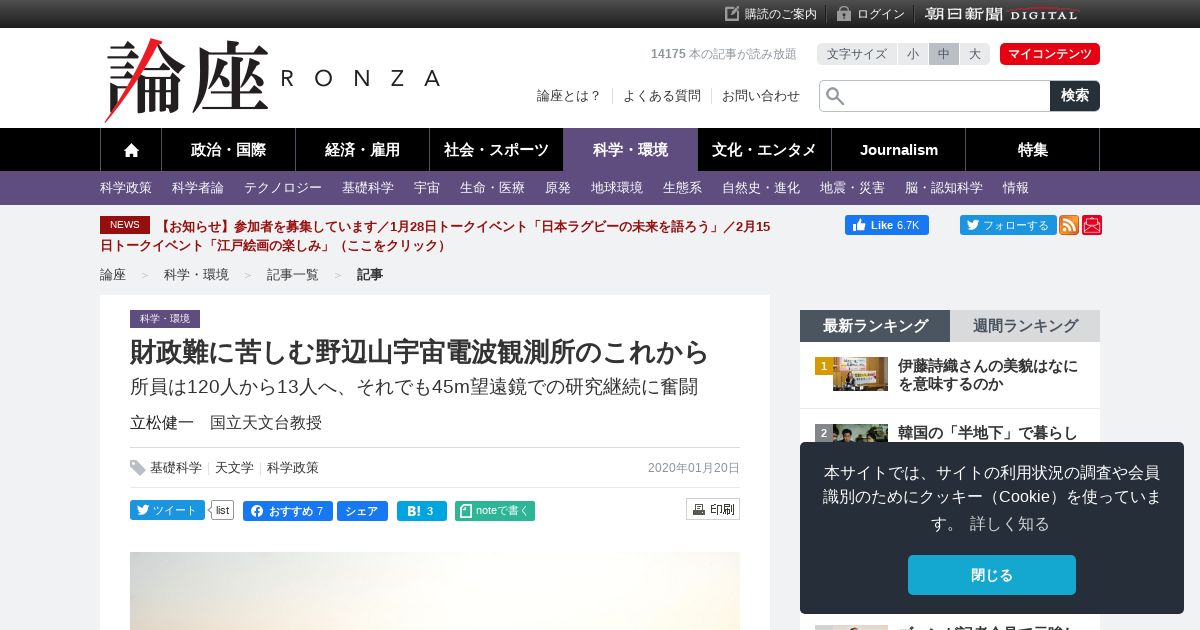1200x630 pixels.
Task: Open 論座とは？ link
Action: (569, 96)
